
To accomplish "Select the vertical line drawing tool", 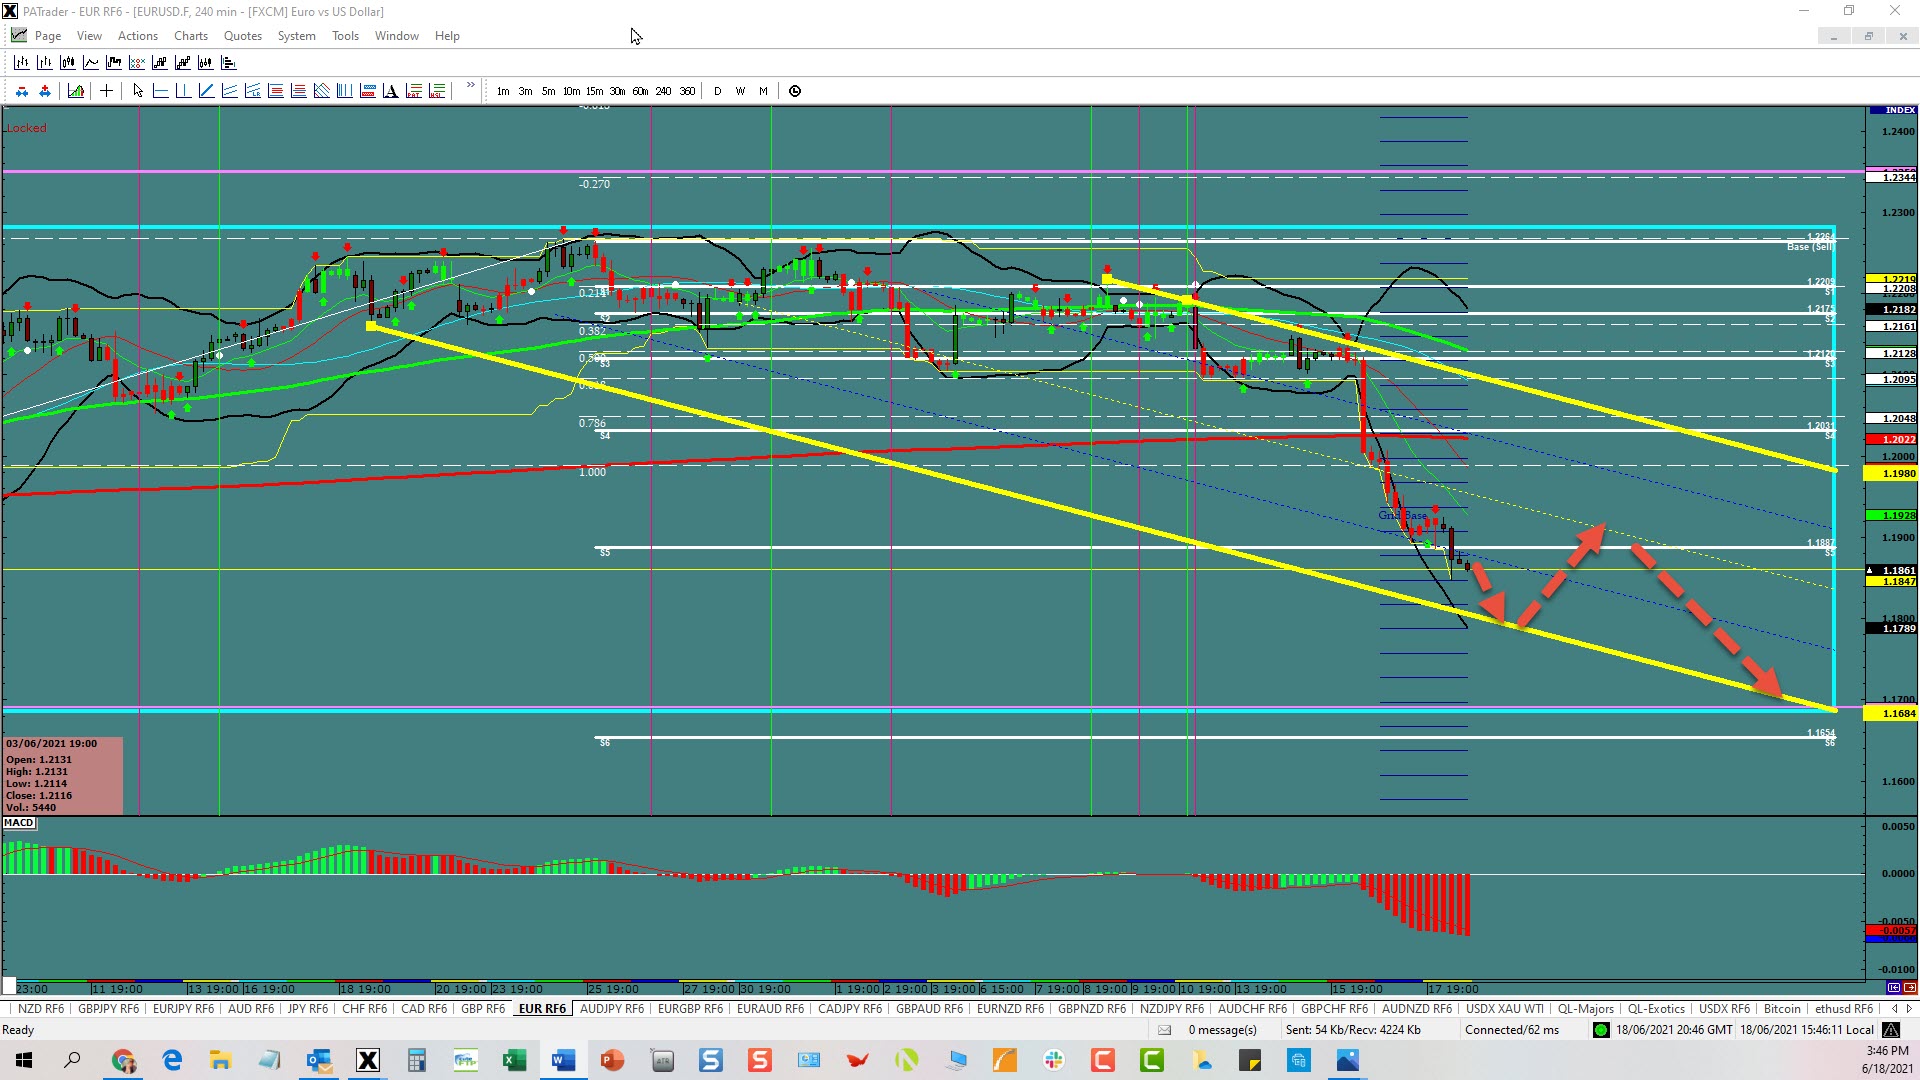I will 183,91.
